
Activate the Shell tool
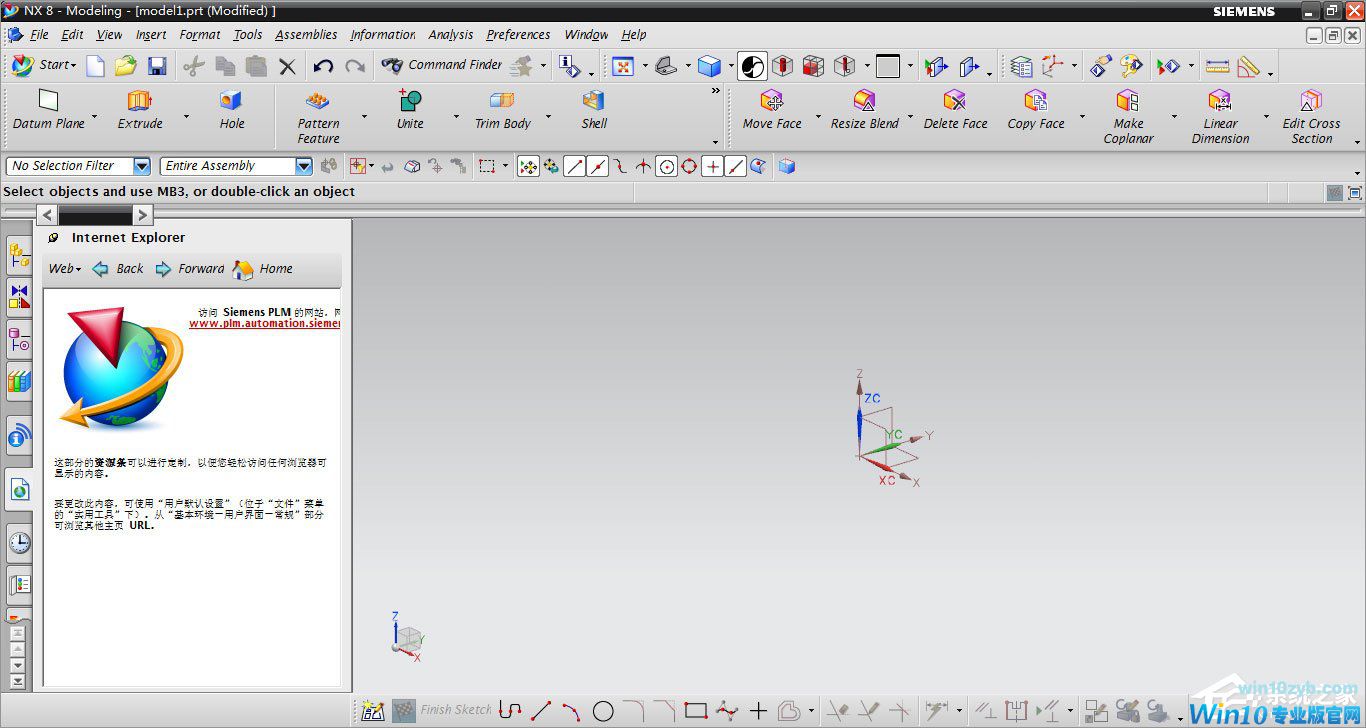[594, 109]
